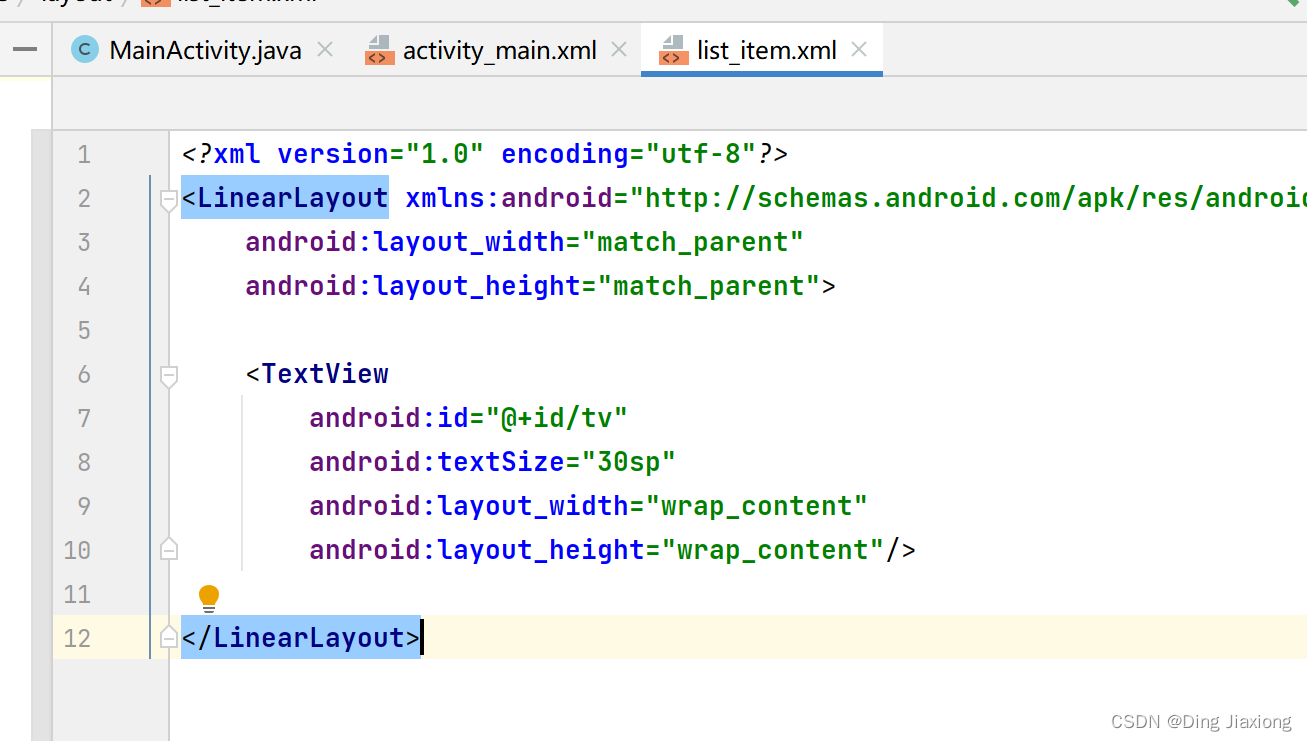This screenshot has height=741, width=1307.
Task: Click line number 1 in the gutter
Action: 83,154
